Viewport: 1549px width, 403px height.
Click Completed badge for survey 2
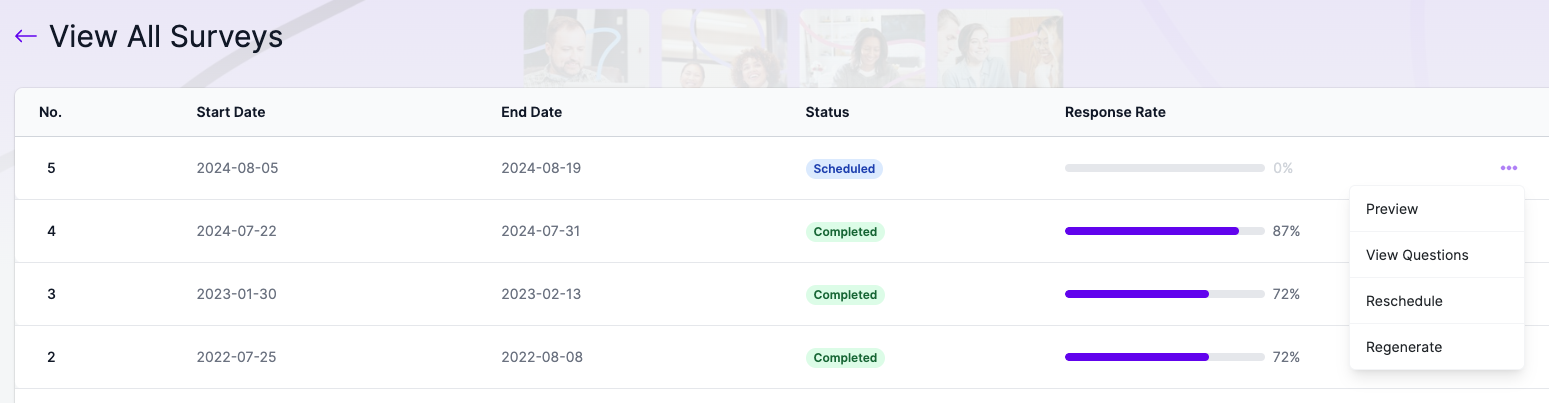845,358
